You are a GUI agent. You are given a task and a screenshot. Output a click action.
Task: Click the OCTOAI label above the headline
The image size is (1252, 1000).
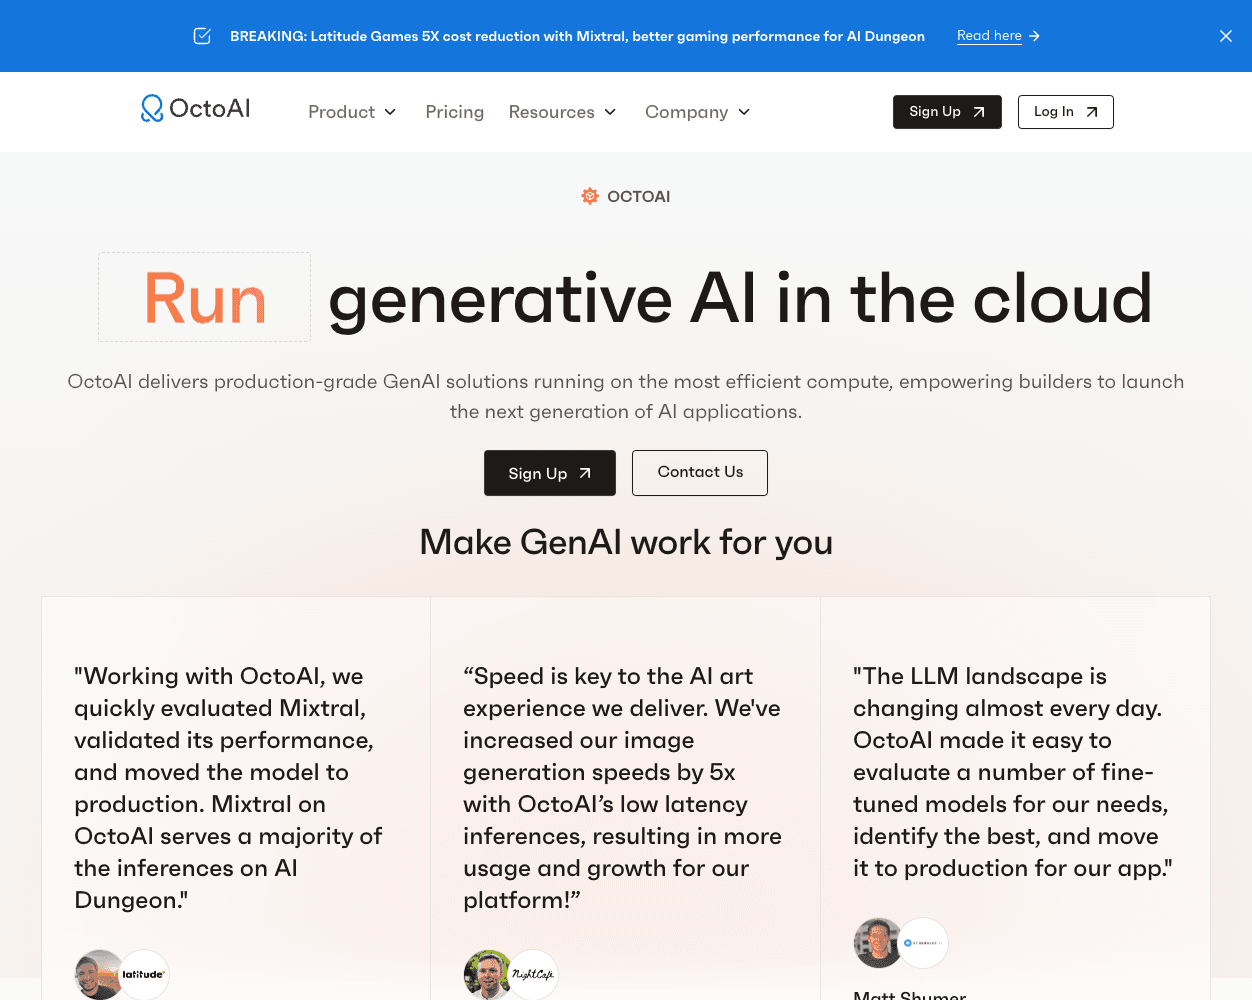click(638, 196)
